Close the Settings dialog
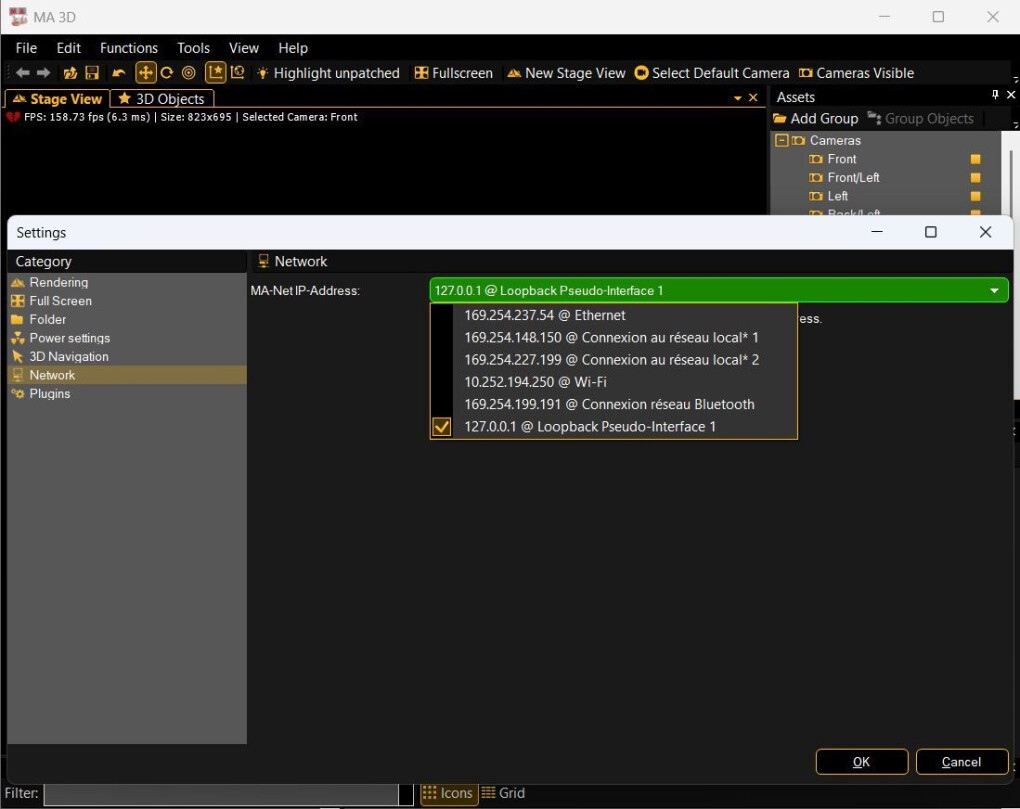The width and height of the screenshot is (1020, 809). click(x=986, y=232)
